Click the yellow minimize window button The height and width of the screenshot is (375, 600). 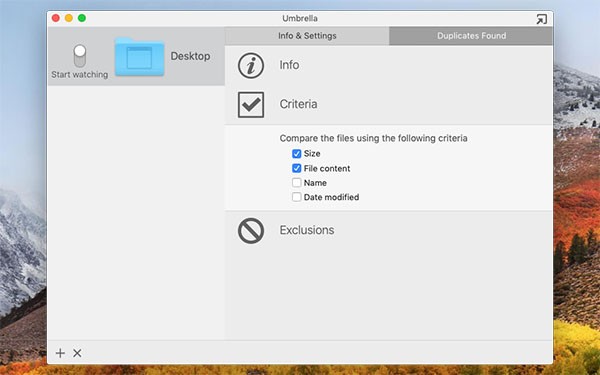69,18
